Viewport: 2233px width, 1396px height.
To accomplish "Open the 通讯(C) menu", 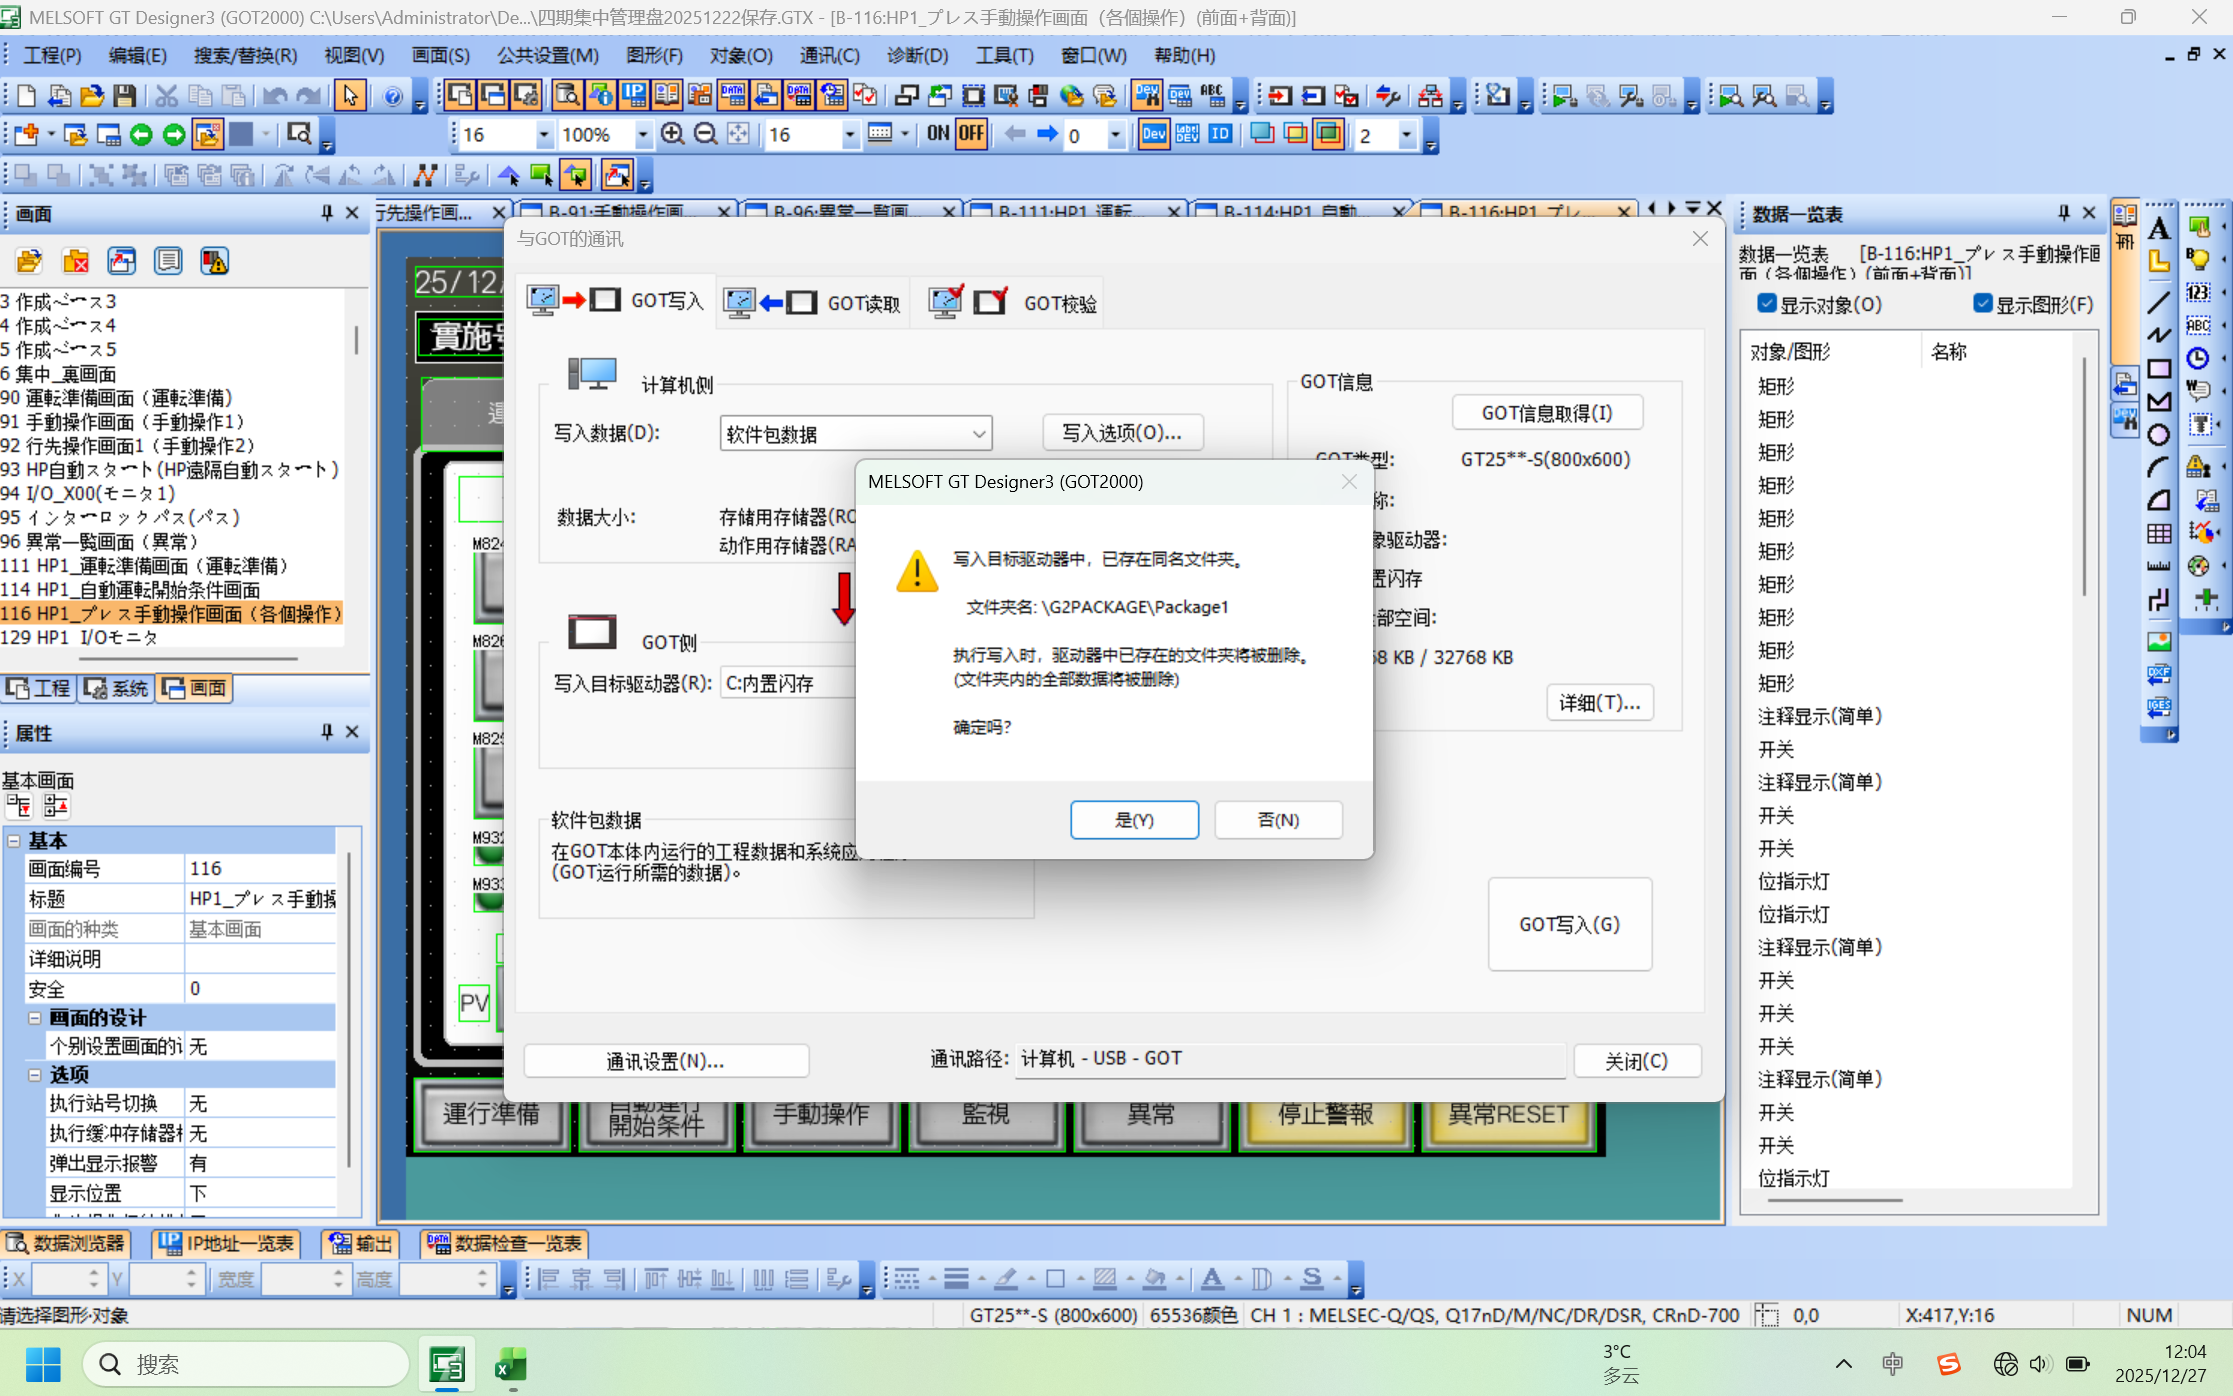I will [x=829, y=55].
